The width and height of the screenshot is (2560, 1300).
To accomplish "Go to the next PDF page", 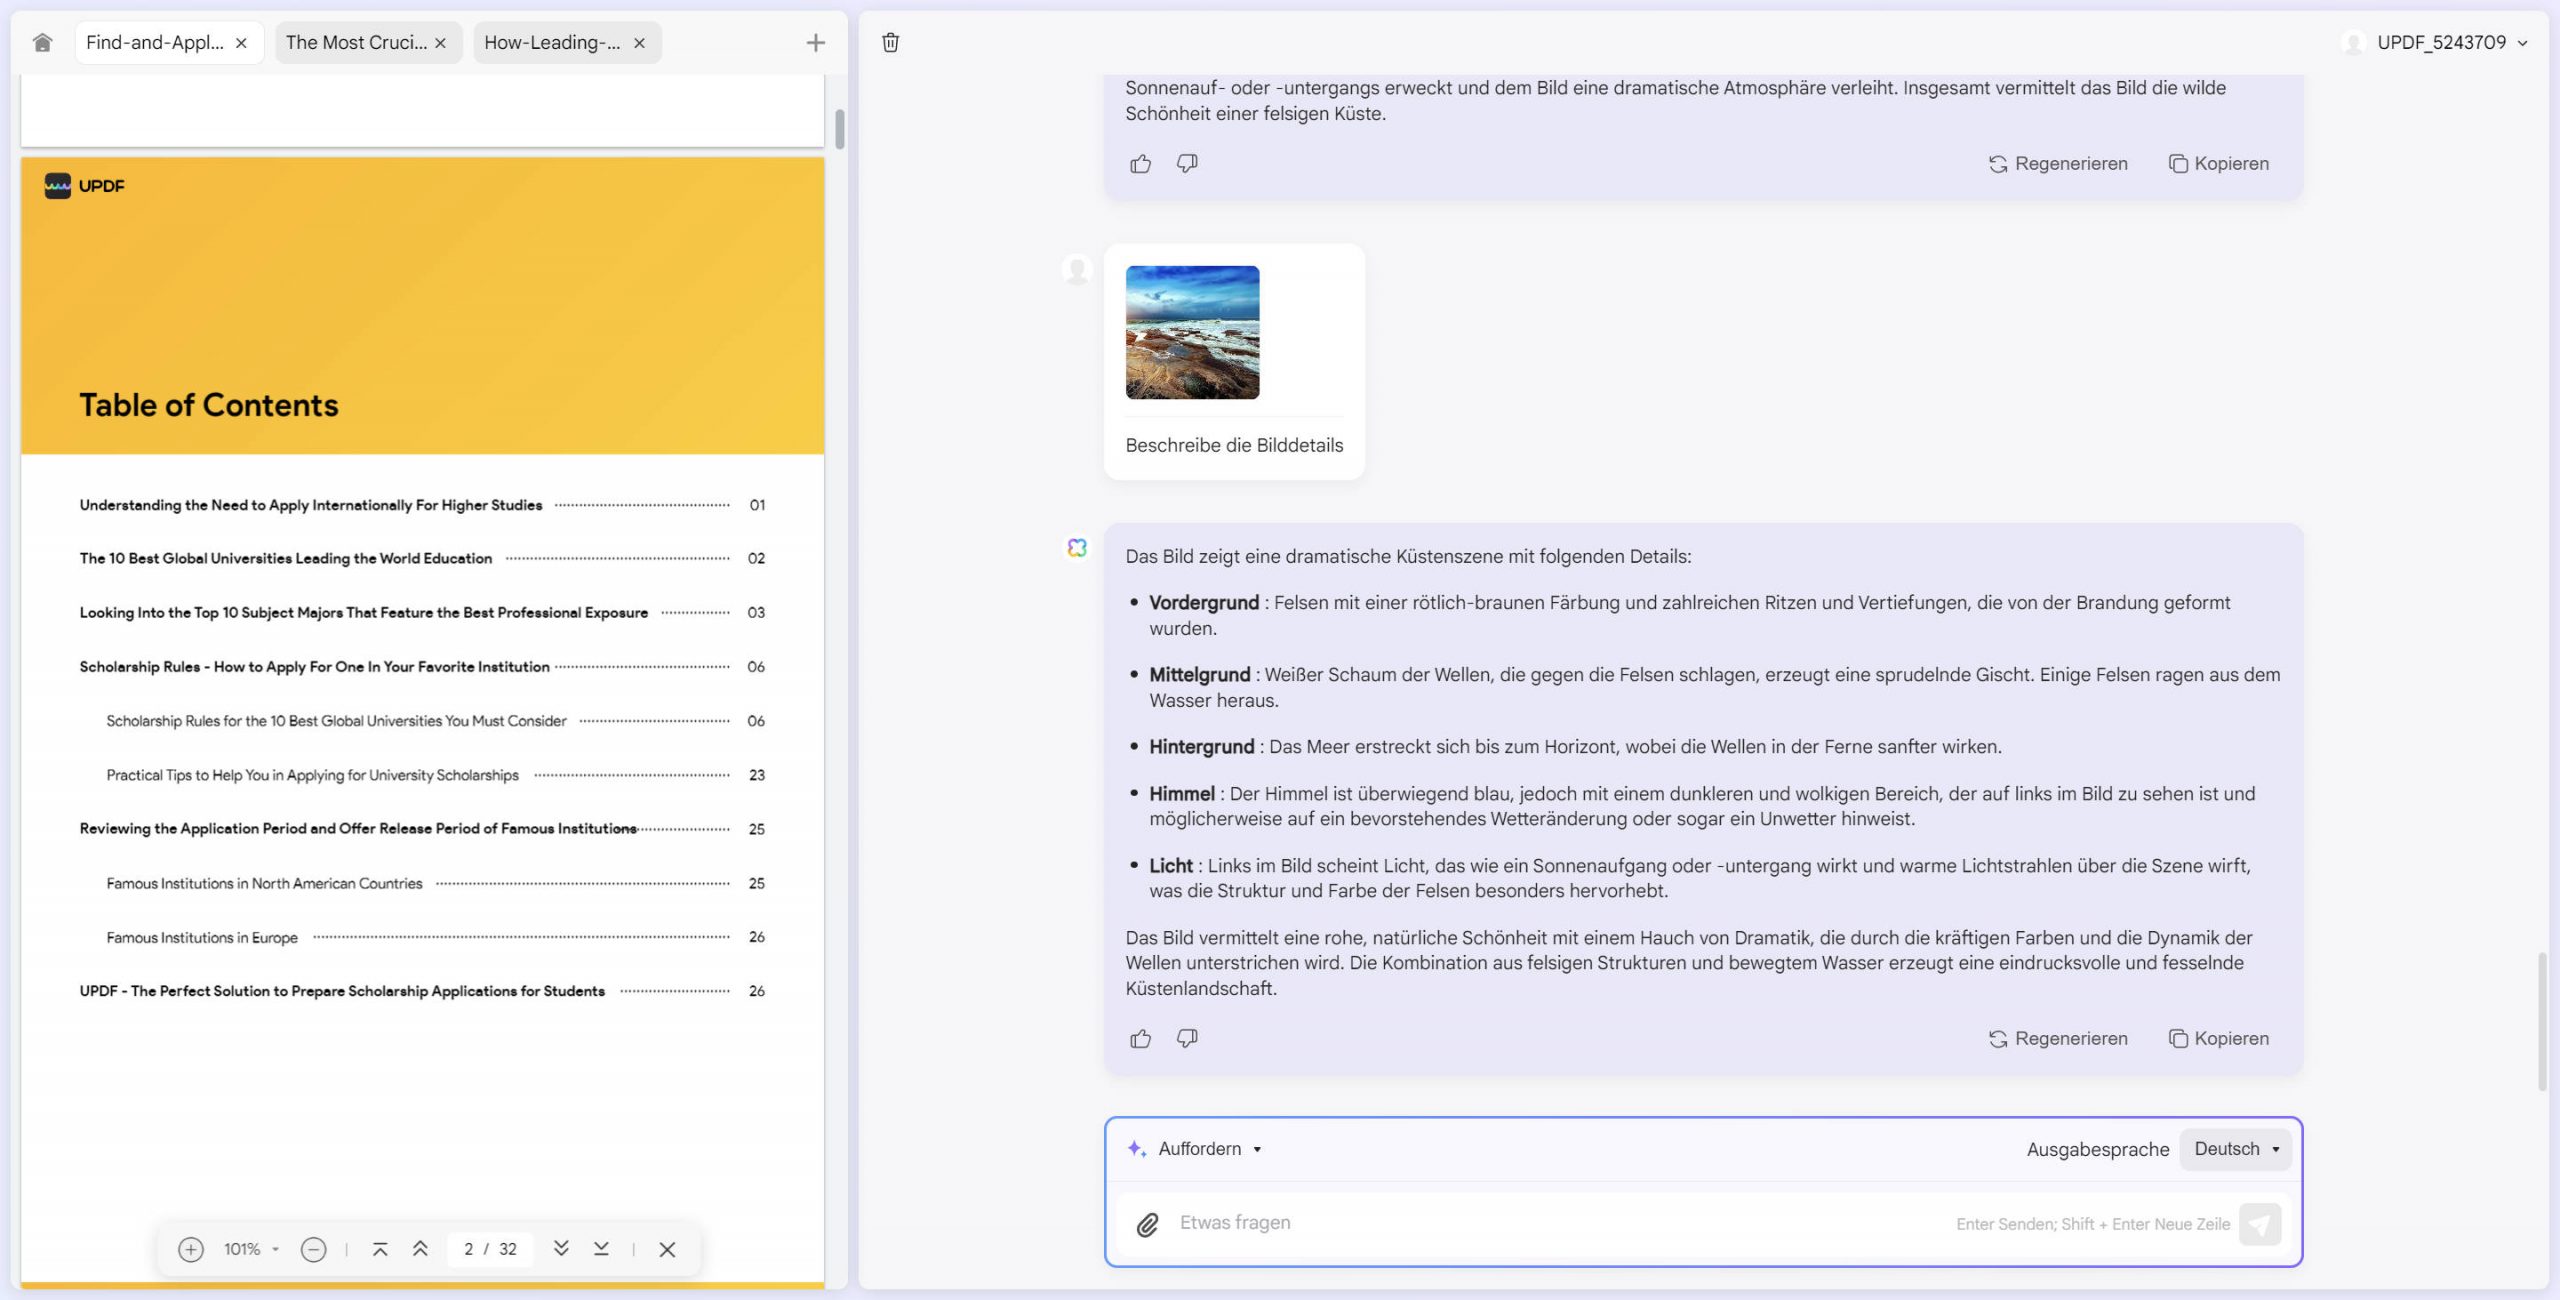I will [561, 1249].
